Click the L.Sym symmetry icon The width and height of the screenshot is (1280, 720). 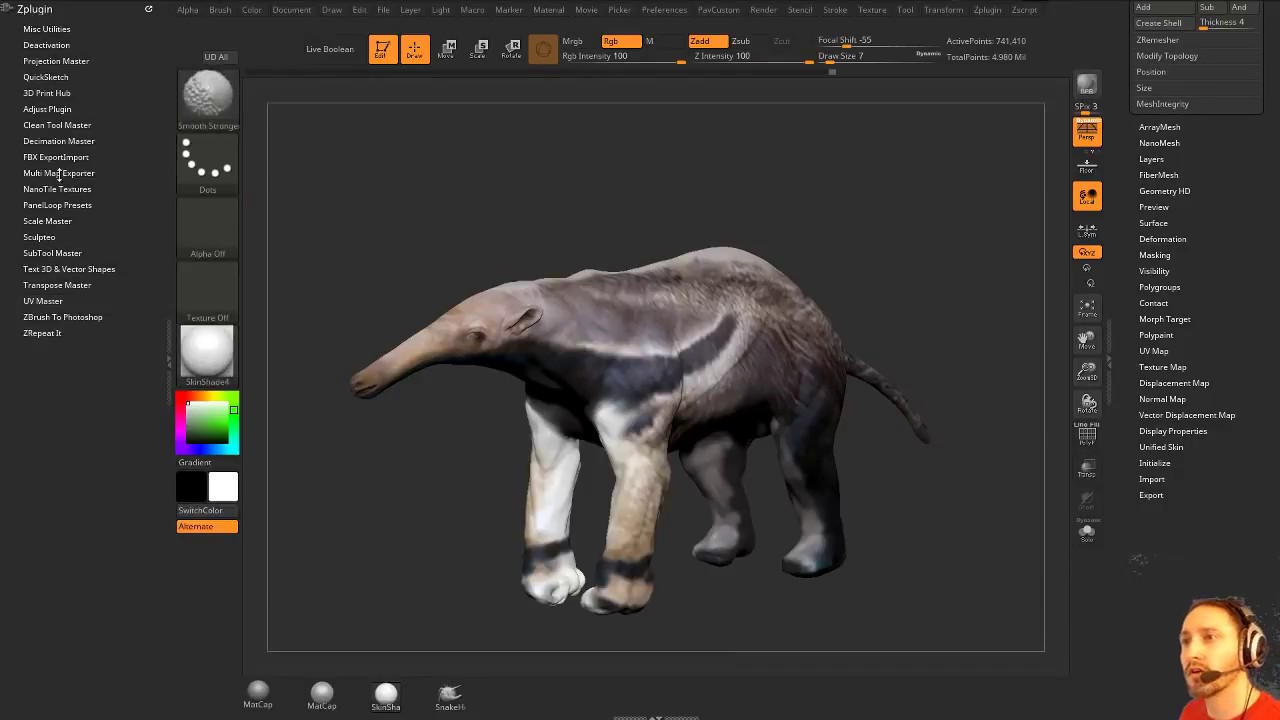[1087, 230]
